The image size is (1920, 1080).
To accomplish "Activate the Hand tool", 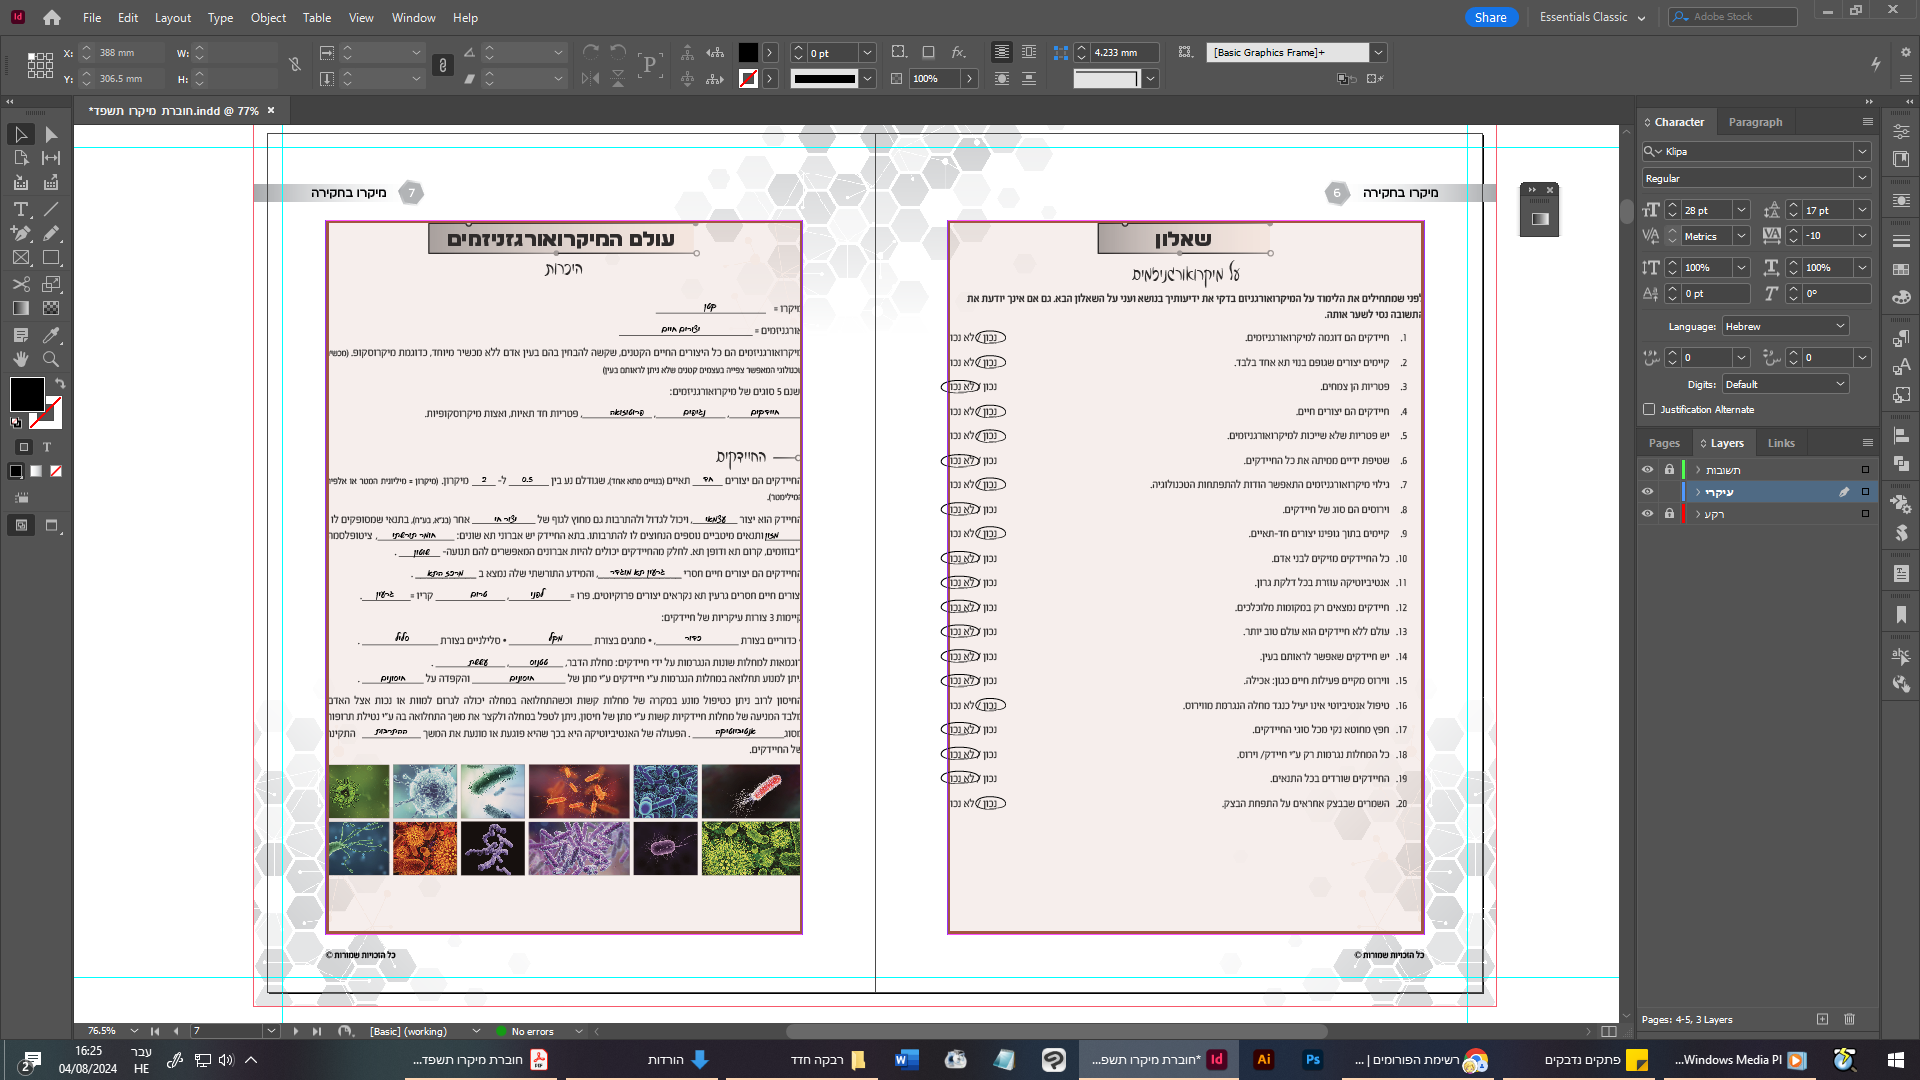I will pyautogui.click(x=20, y=359).
